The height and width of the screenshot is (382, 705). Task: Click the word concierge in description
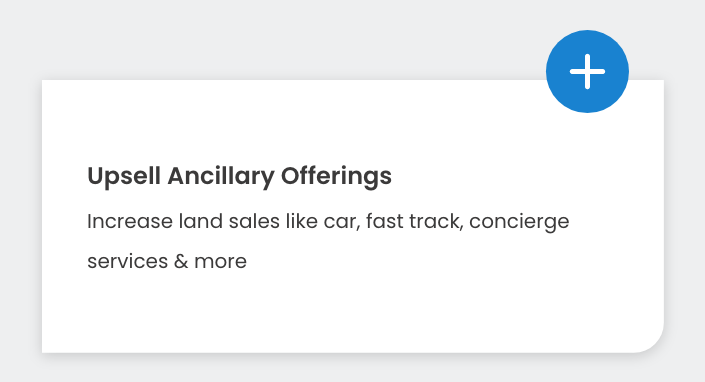coord(519,222)
